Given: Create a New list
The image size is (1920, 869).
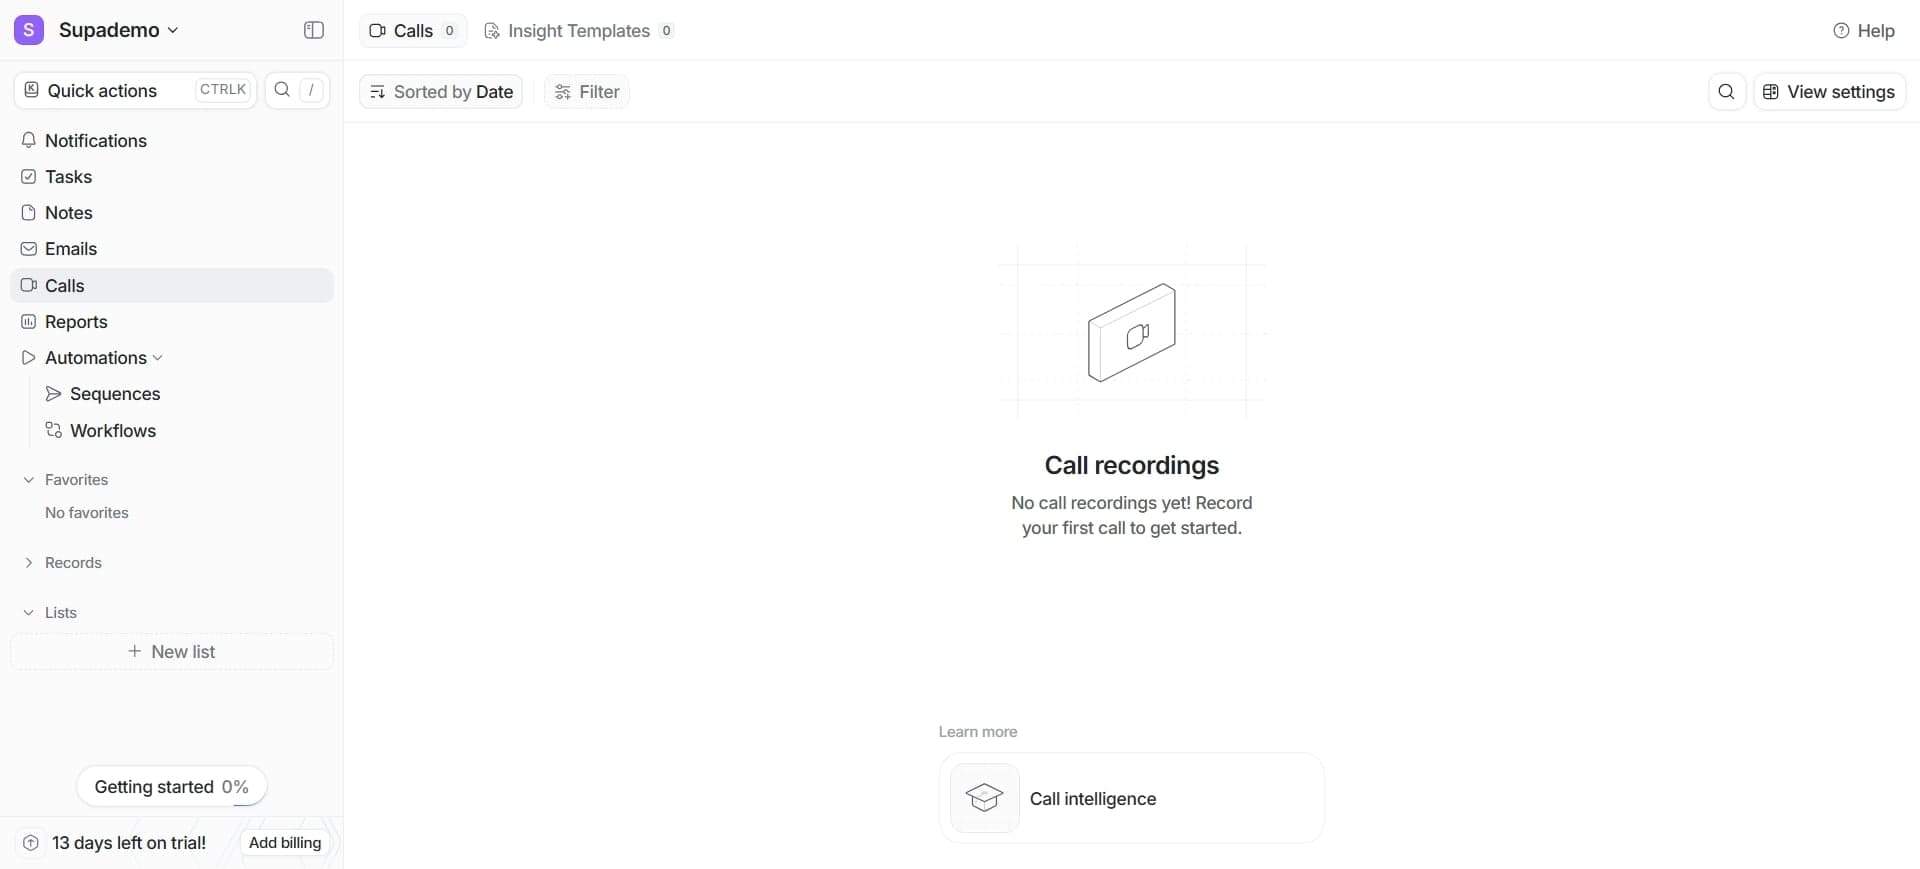Looking at the screenshot, I should click(x=171, y=652).
